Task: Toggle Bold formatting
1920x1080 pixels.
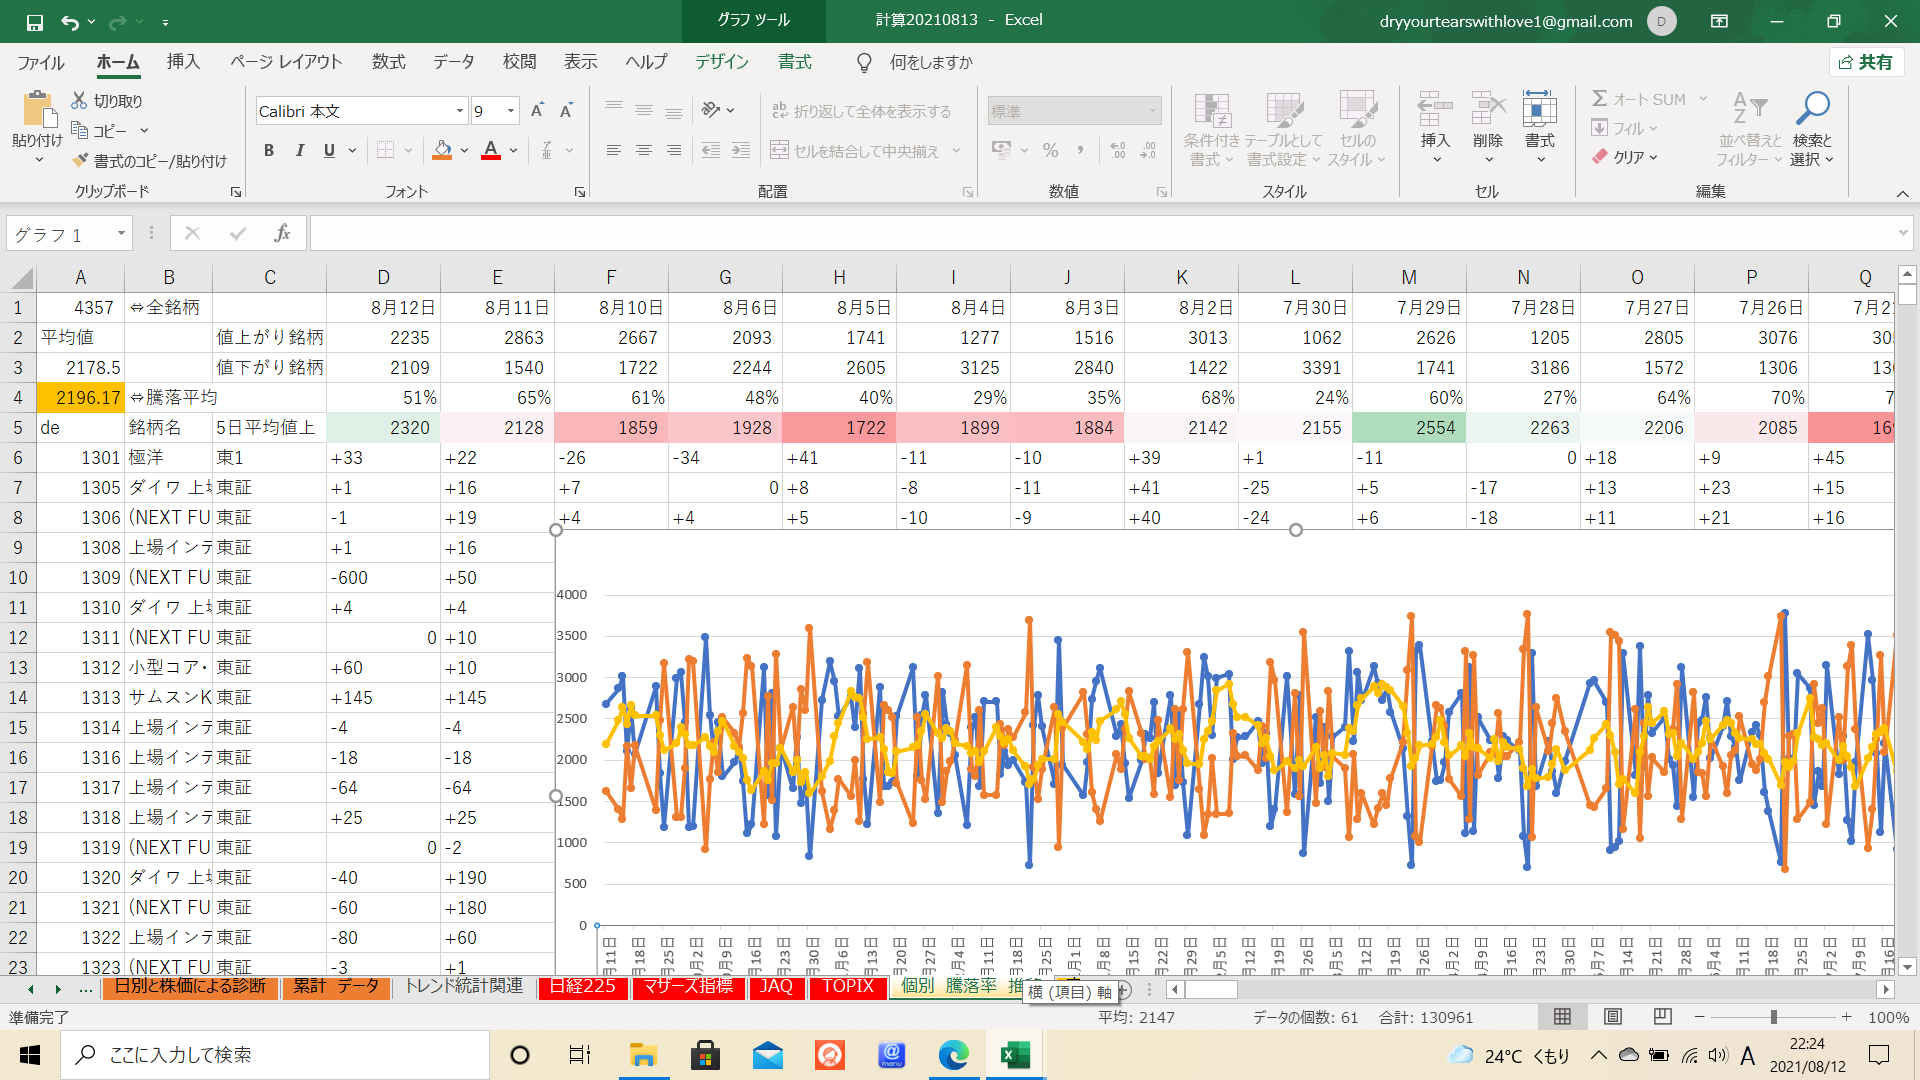Action: click(x=268, y=151)
